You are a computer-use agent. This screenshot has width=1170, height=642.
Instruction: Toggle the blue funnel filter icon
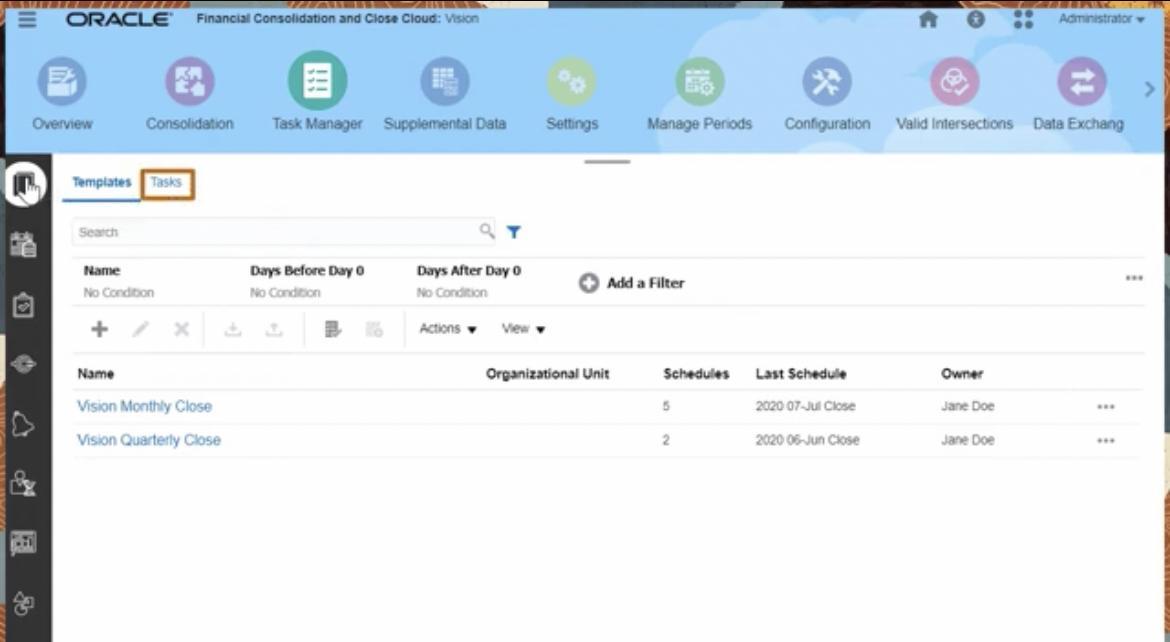(x=514, y=232)
